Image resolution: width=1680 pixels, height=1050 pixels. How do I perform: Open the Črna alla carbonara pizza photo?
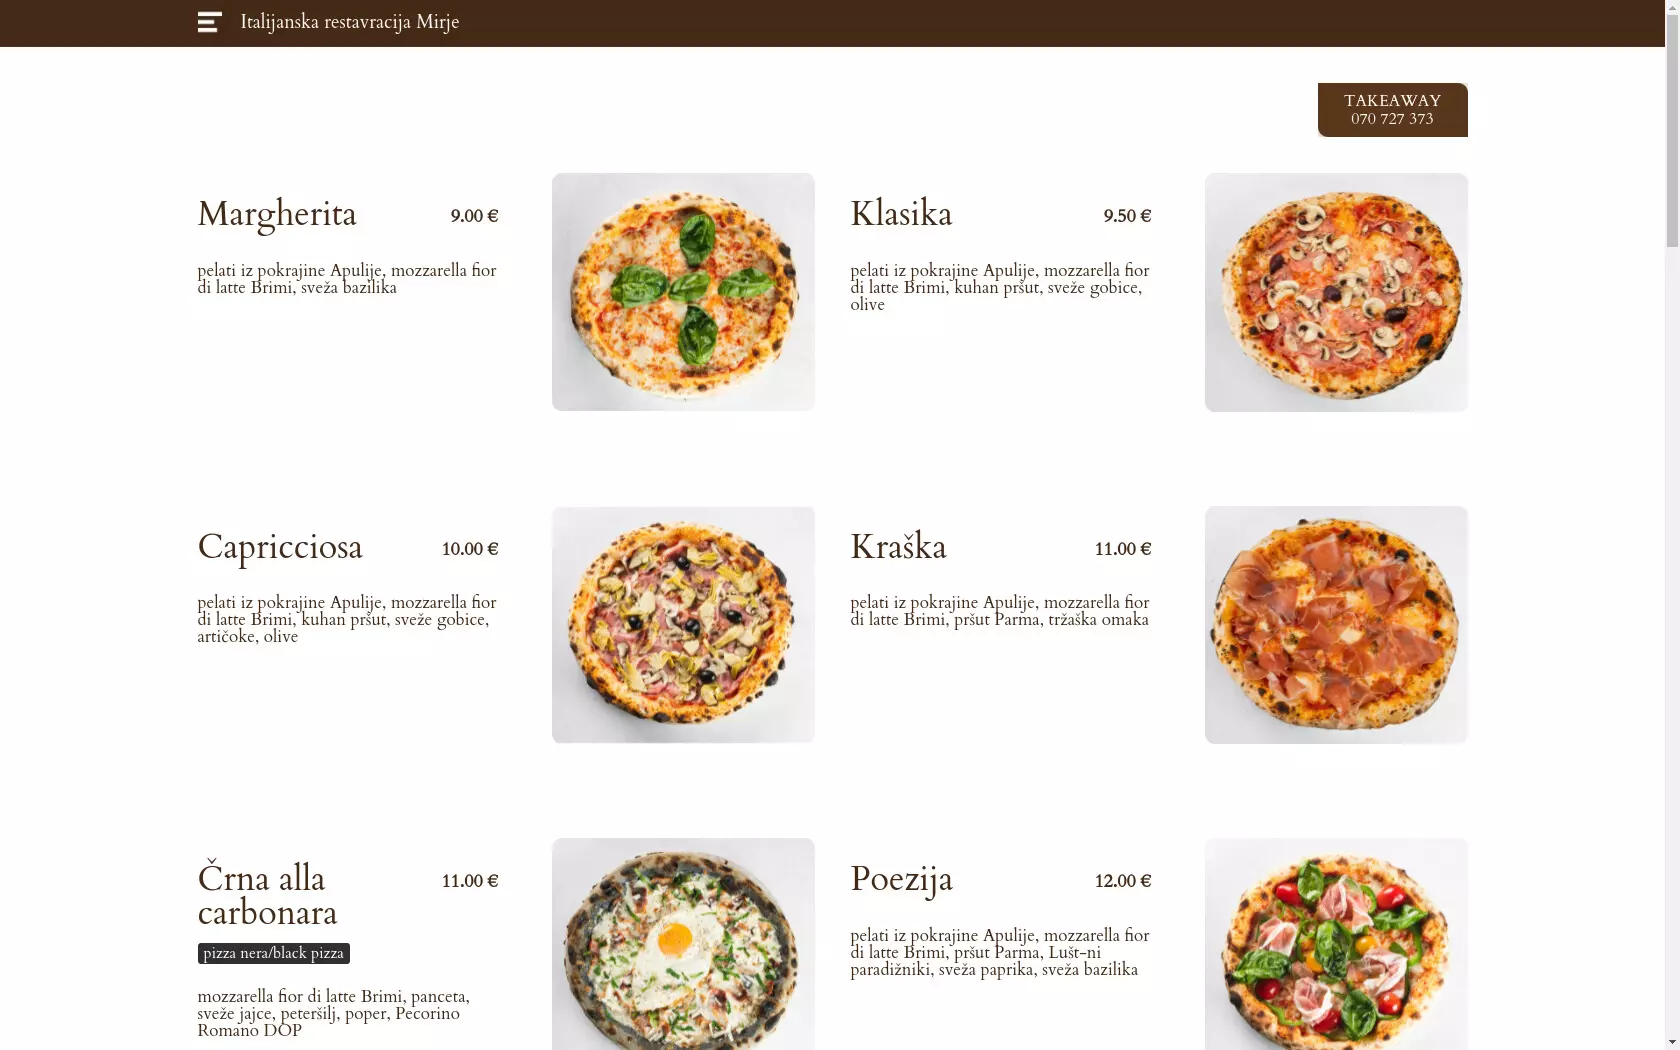[x=683, y=944]
